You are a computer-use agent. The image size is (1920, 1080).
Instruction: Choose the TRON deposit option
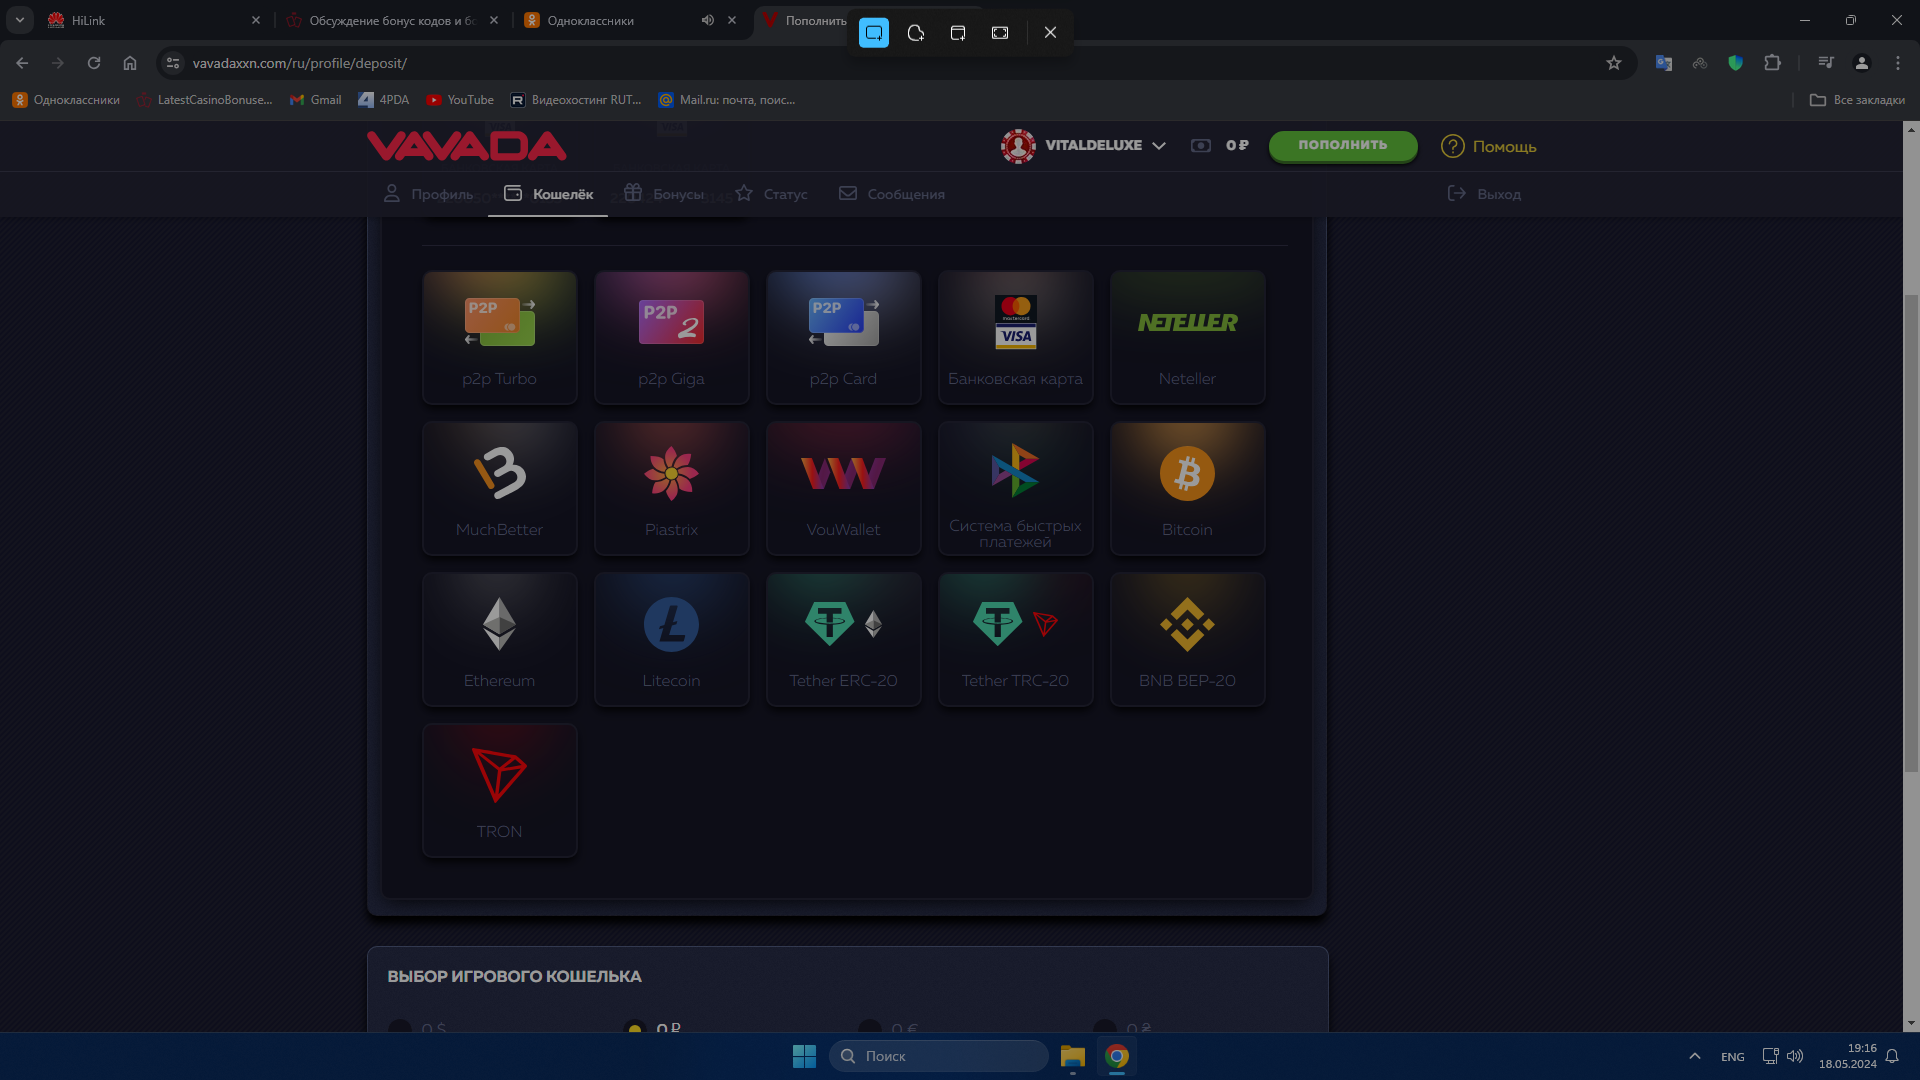click(x=499, y=790)
